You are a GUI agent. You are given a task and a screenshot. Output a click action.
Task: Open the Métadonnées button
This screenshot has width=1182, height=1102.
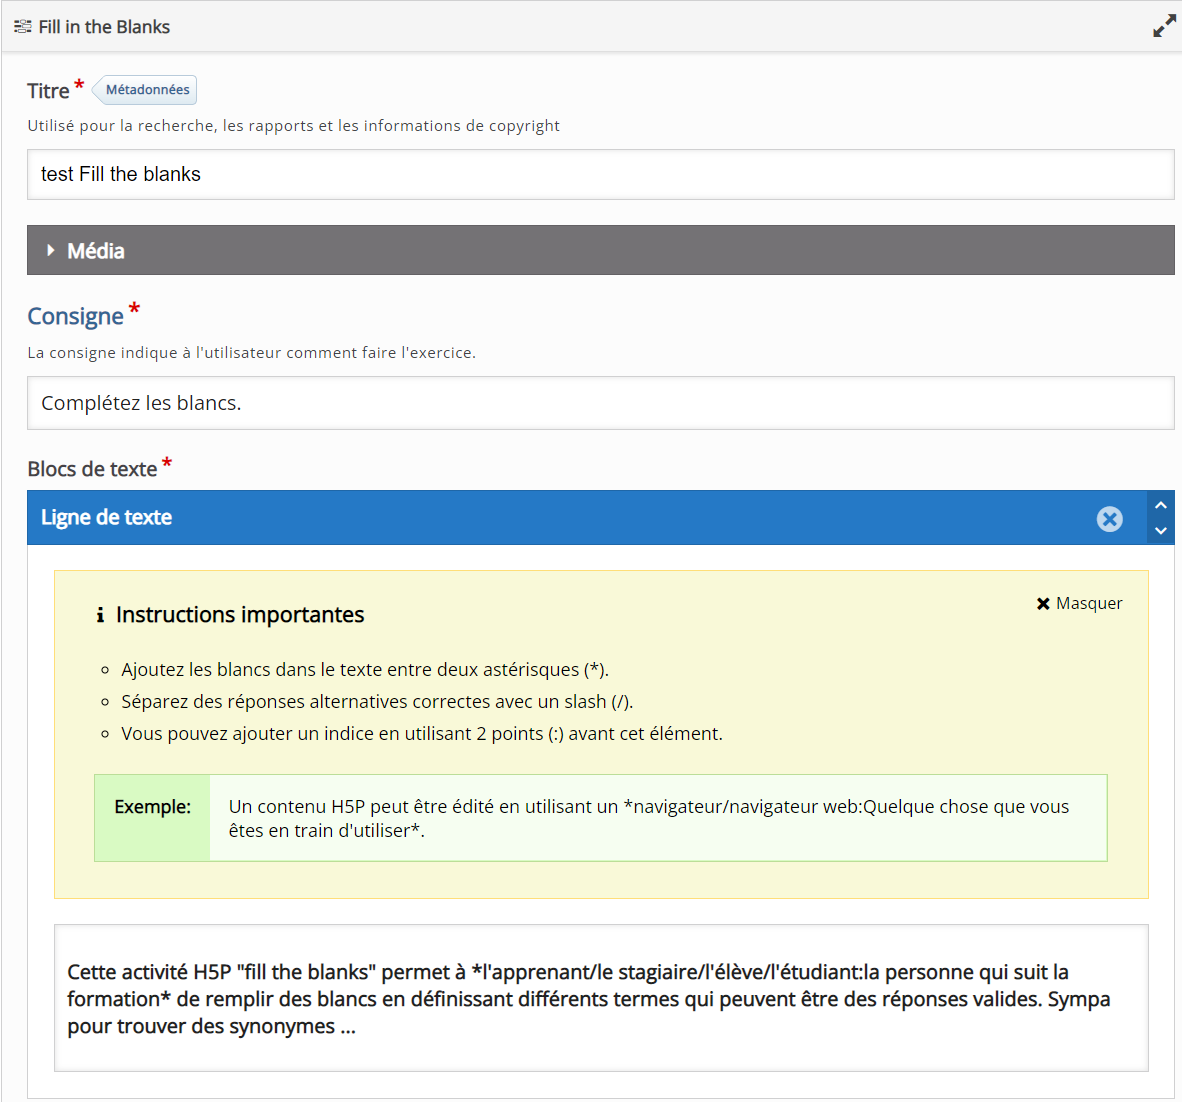coord(145,90)
